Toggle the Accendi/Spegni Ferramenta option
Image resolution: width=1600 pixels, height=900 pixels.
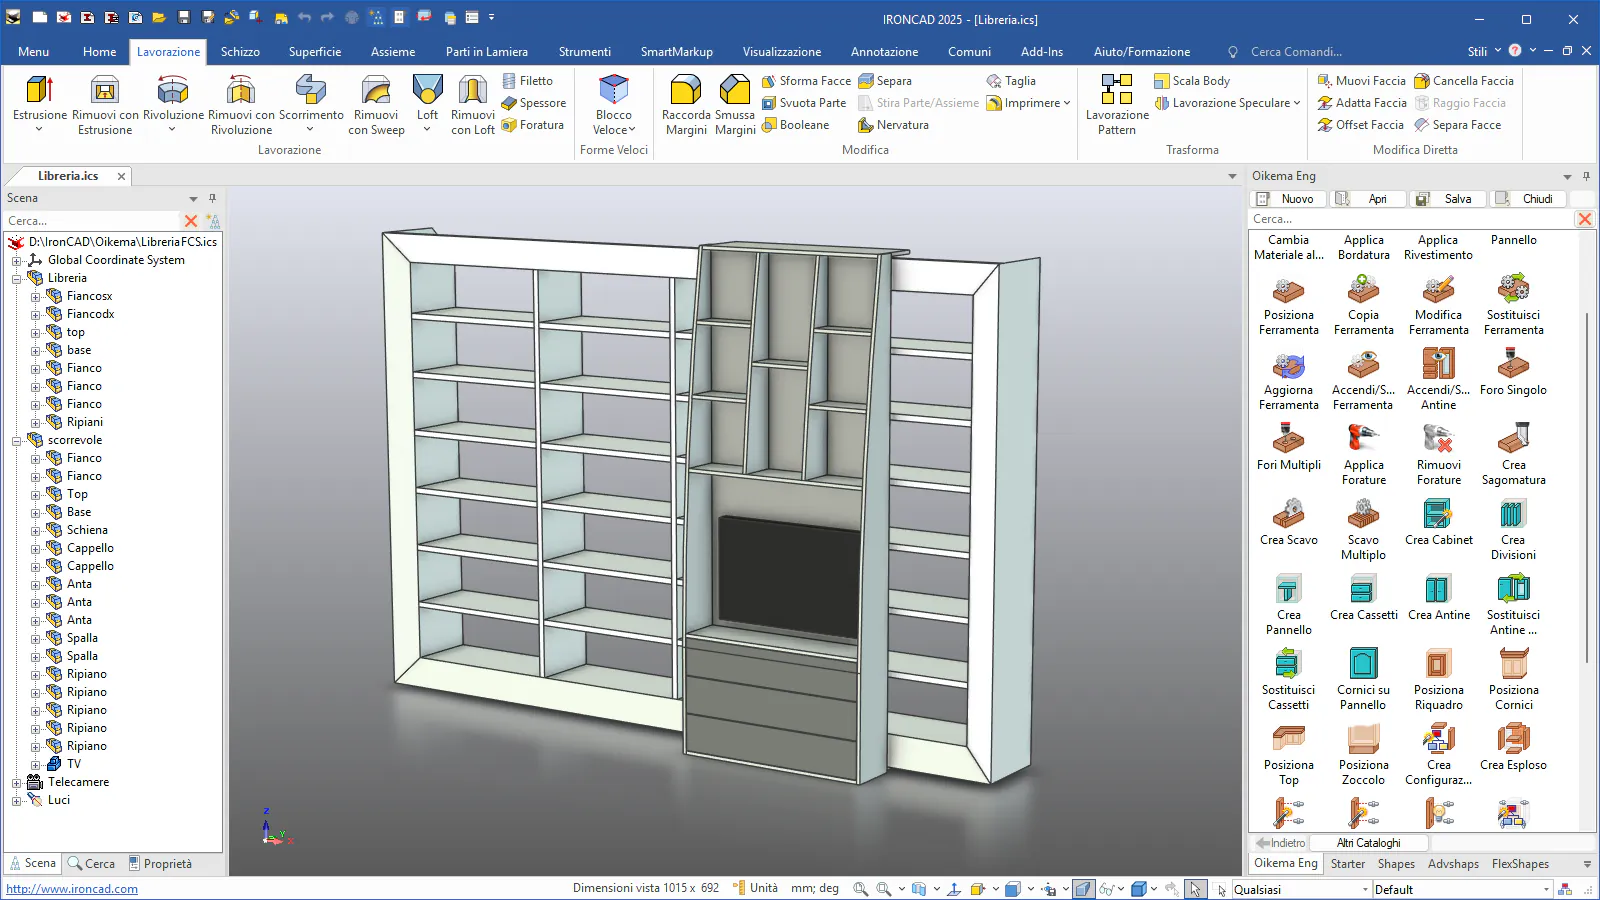tap(1363, 365)
